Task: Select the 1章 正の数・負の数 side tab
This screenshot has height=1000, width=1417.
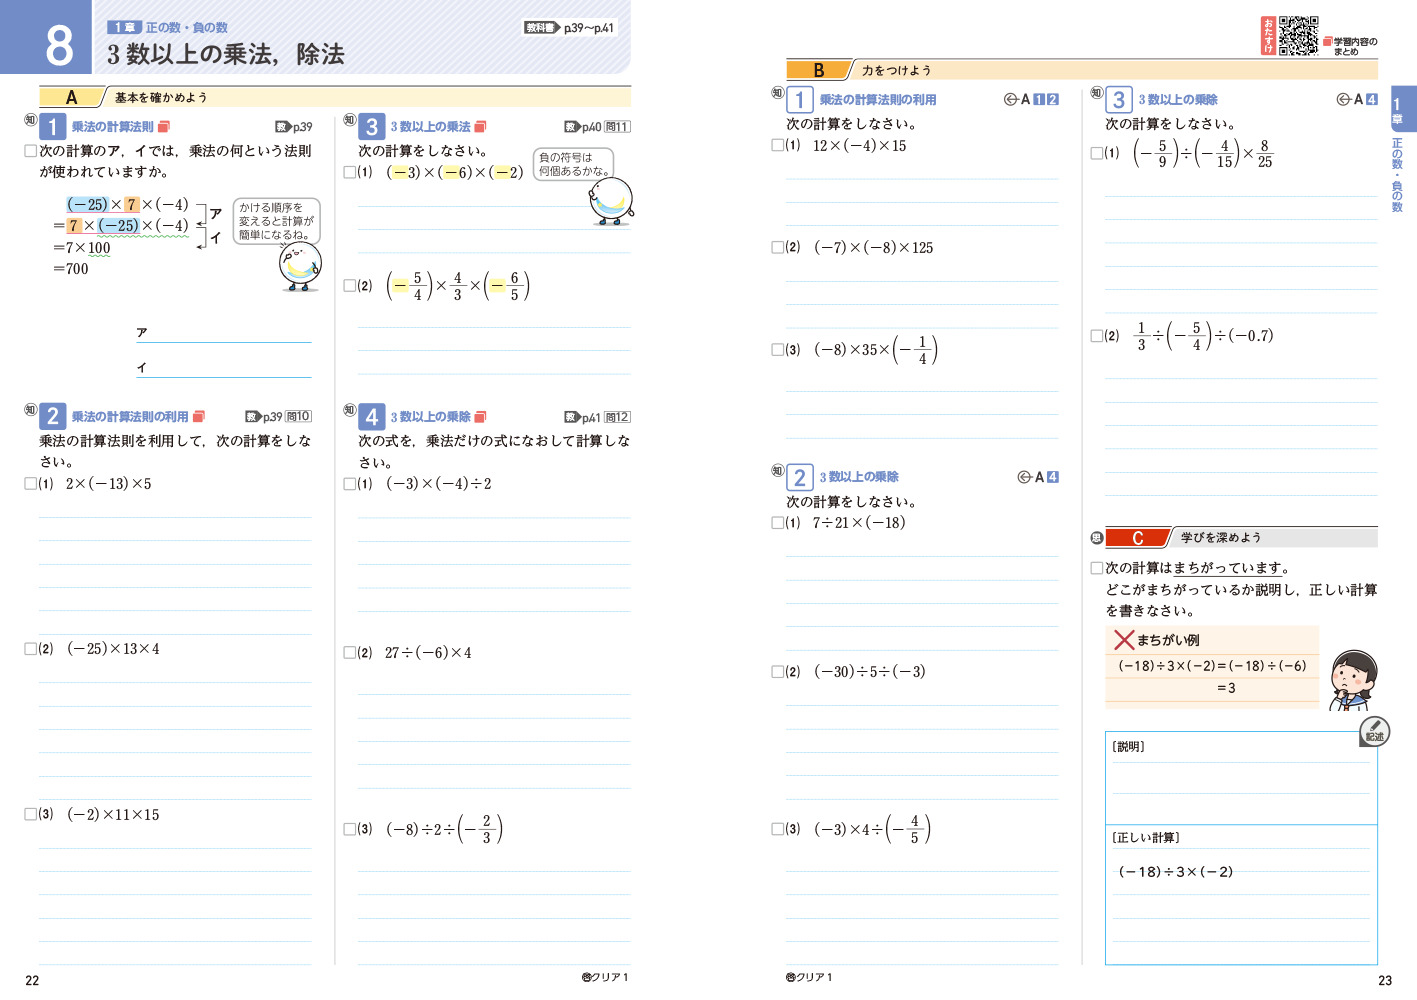Action: click(x=1402, y=150)
